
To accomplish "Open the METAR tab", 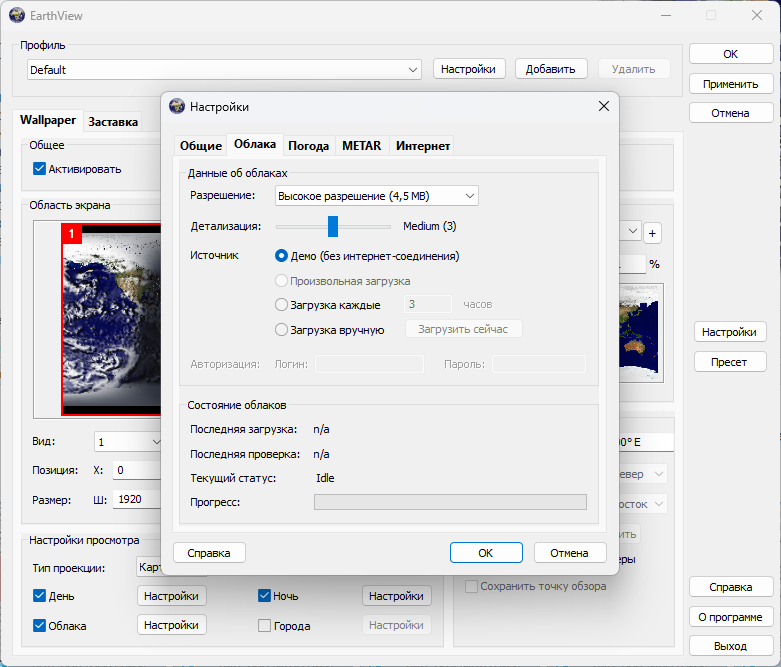I will pos(361,146).
